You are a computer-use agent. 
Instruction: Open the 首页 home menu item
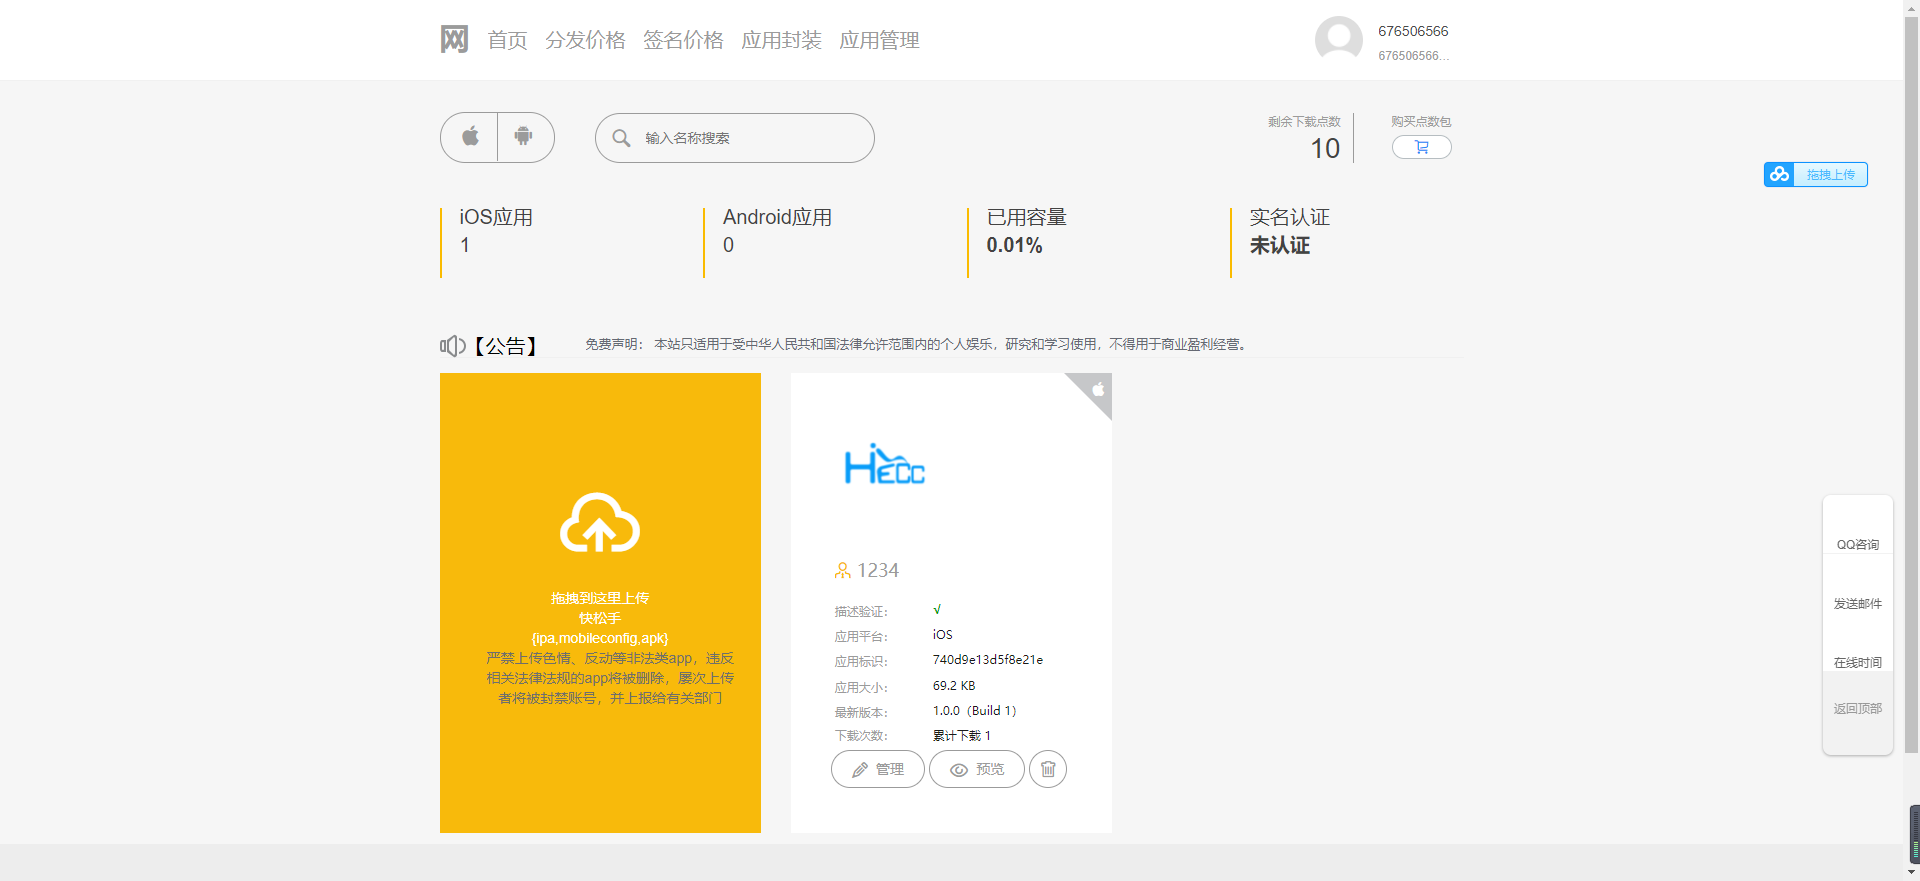tap(507, 40)
